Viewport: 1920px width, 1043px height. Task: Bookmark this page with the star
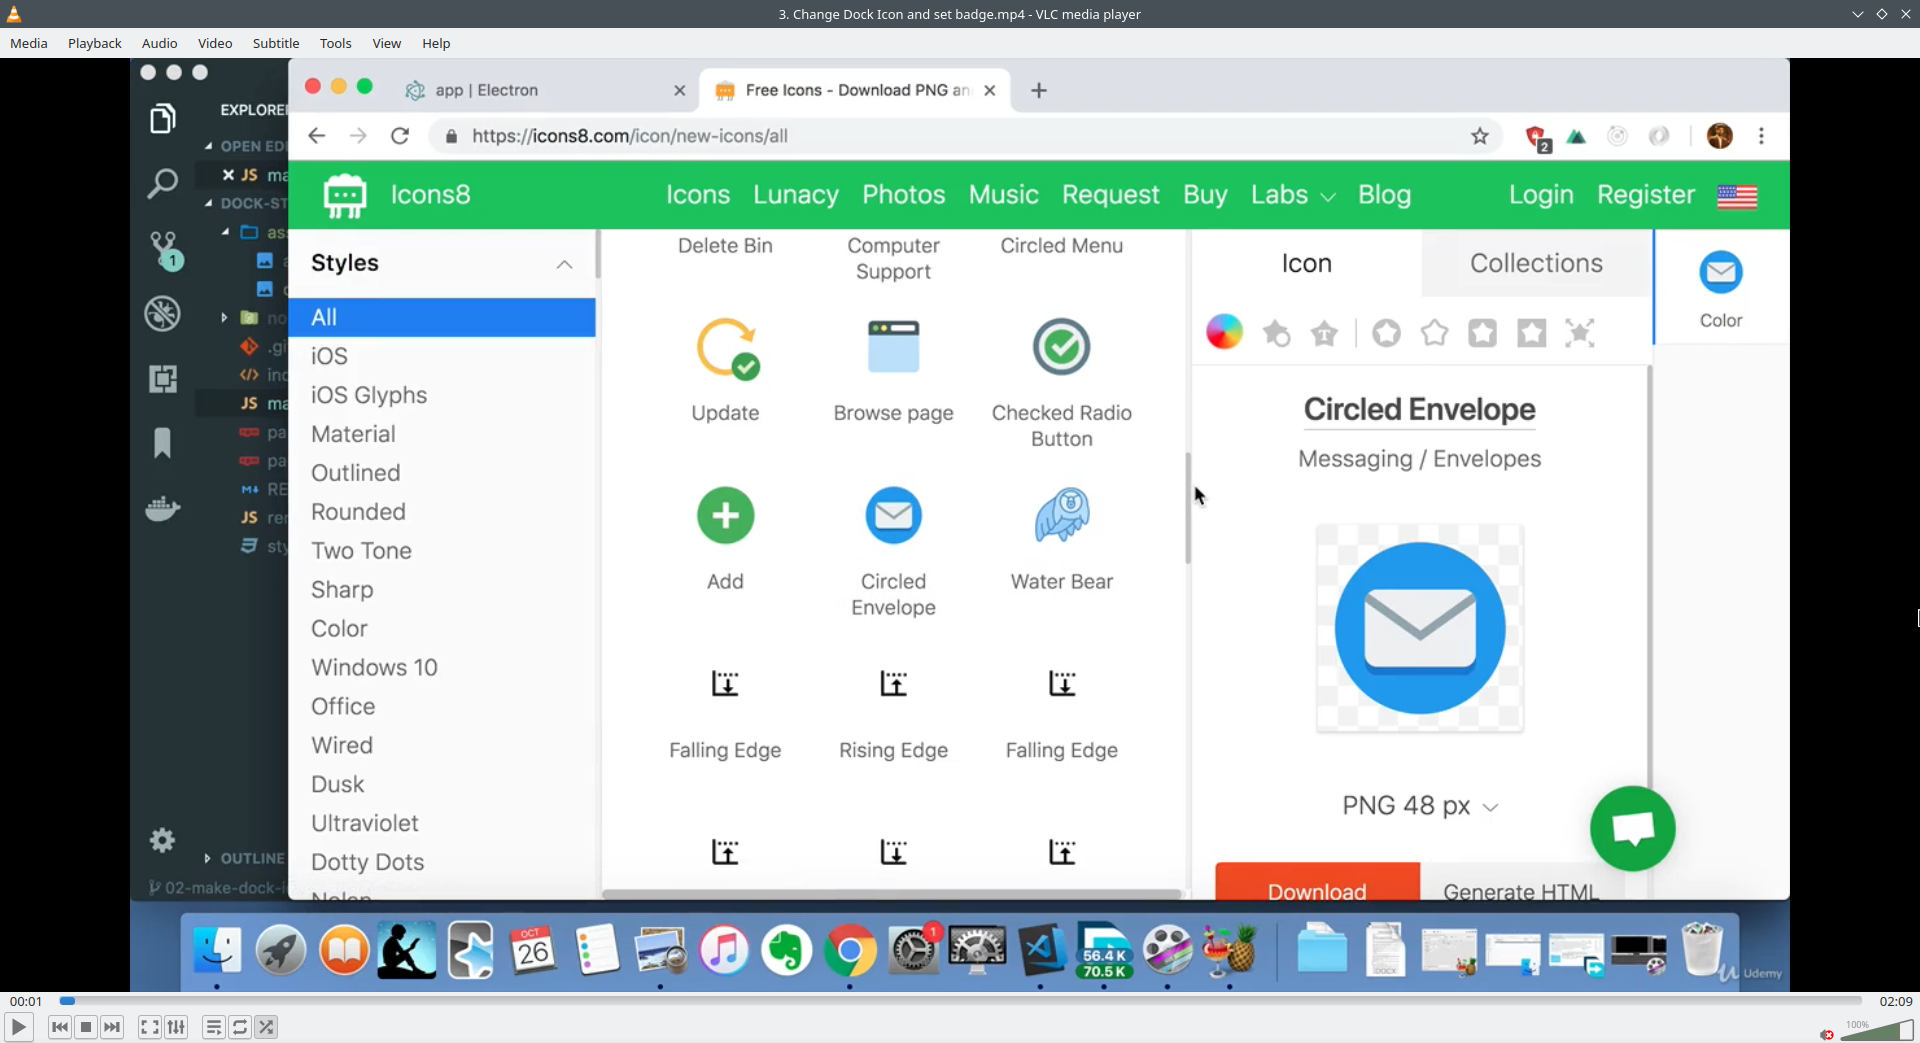coord(1480,136)
